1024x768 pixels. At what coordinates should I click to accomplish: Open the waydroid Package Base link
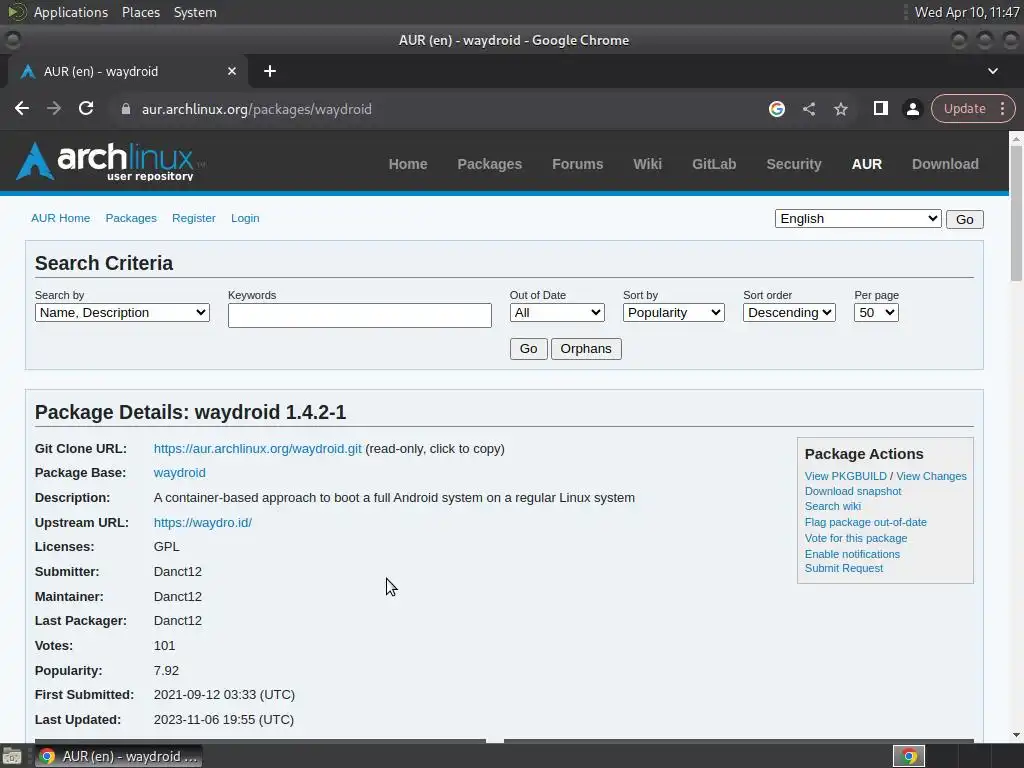tap(180, 473)
